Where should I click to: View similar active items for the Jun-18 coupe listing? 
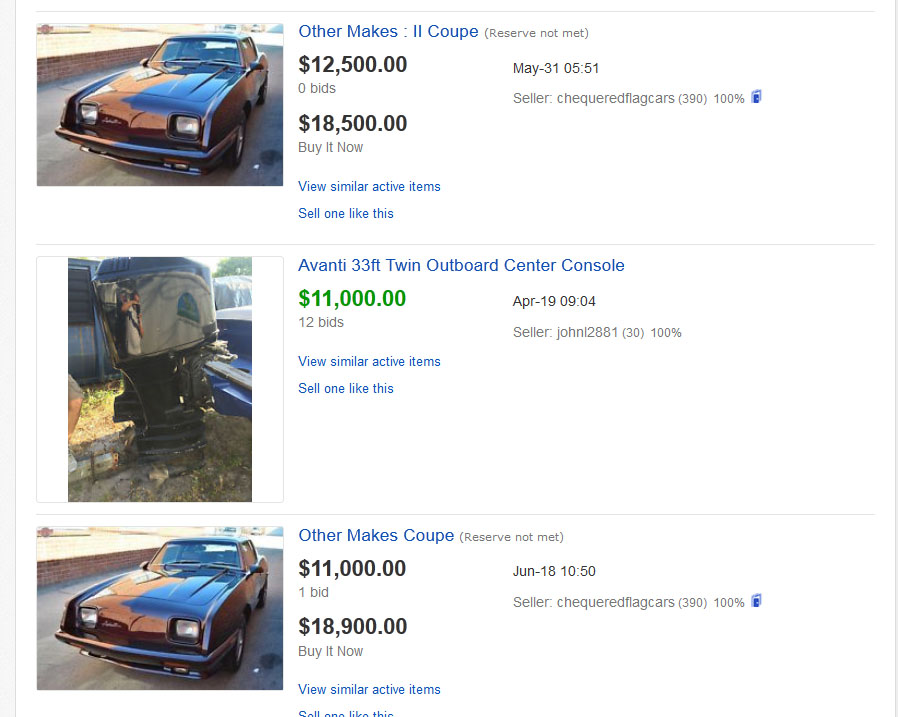point(369,690)
